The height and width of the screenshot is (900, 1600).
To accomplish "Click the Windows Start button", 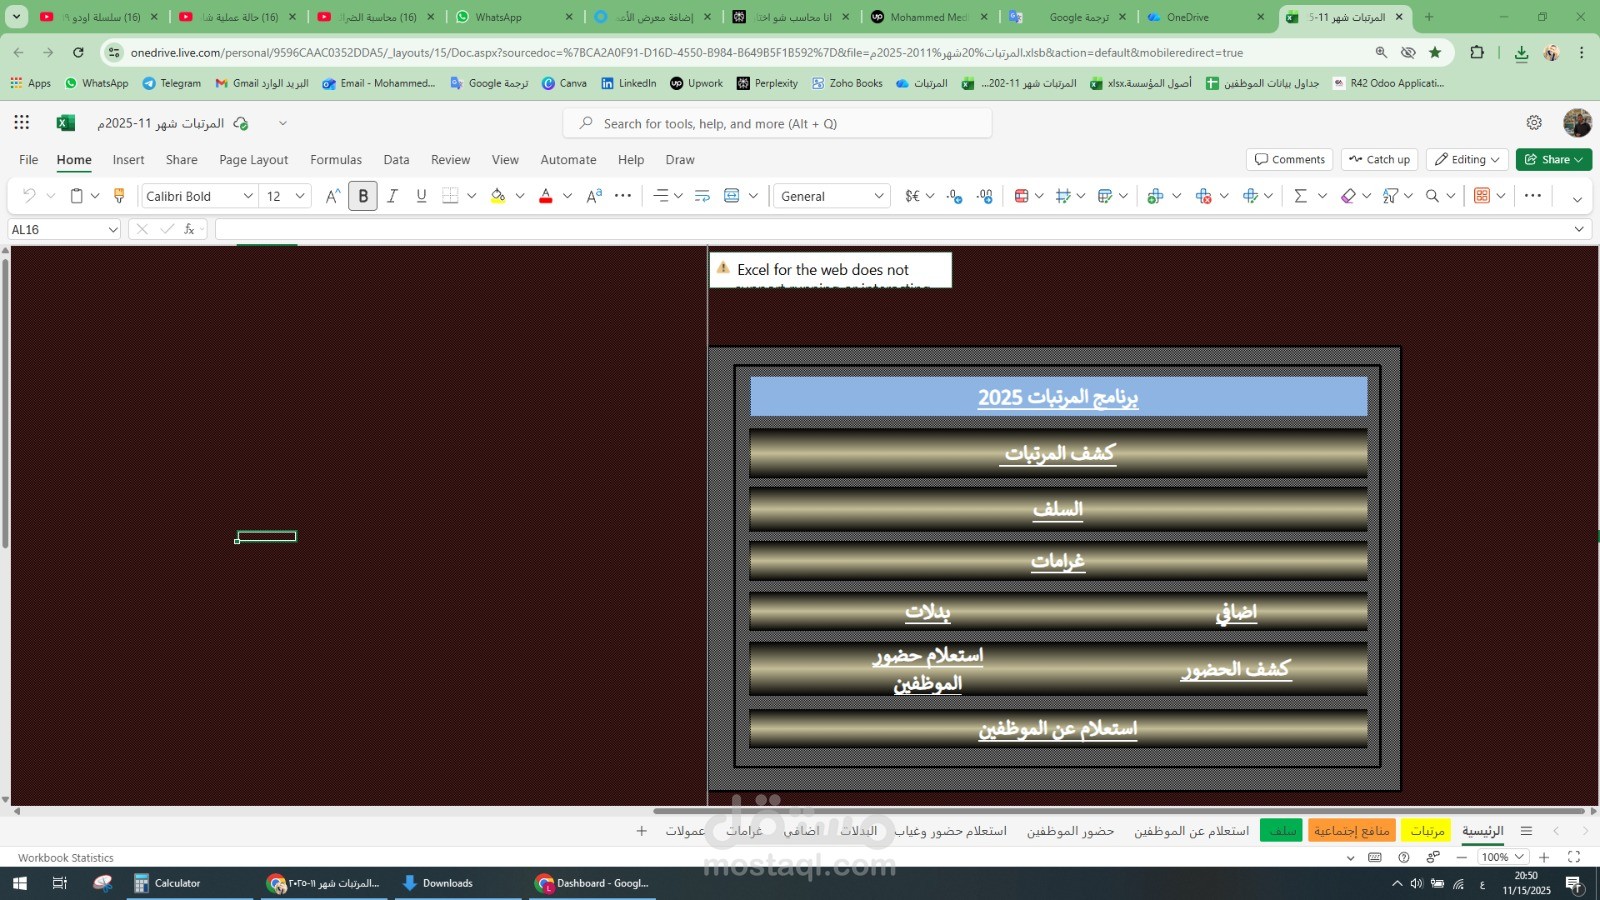I will [x=20, y=883].
